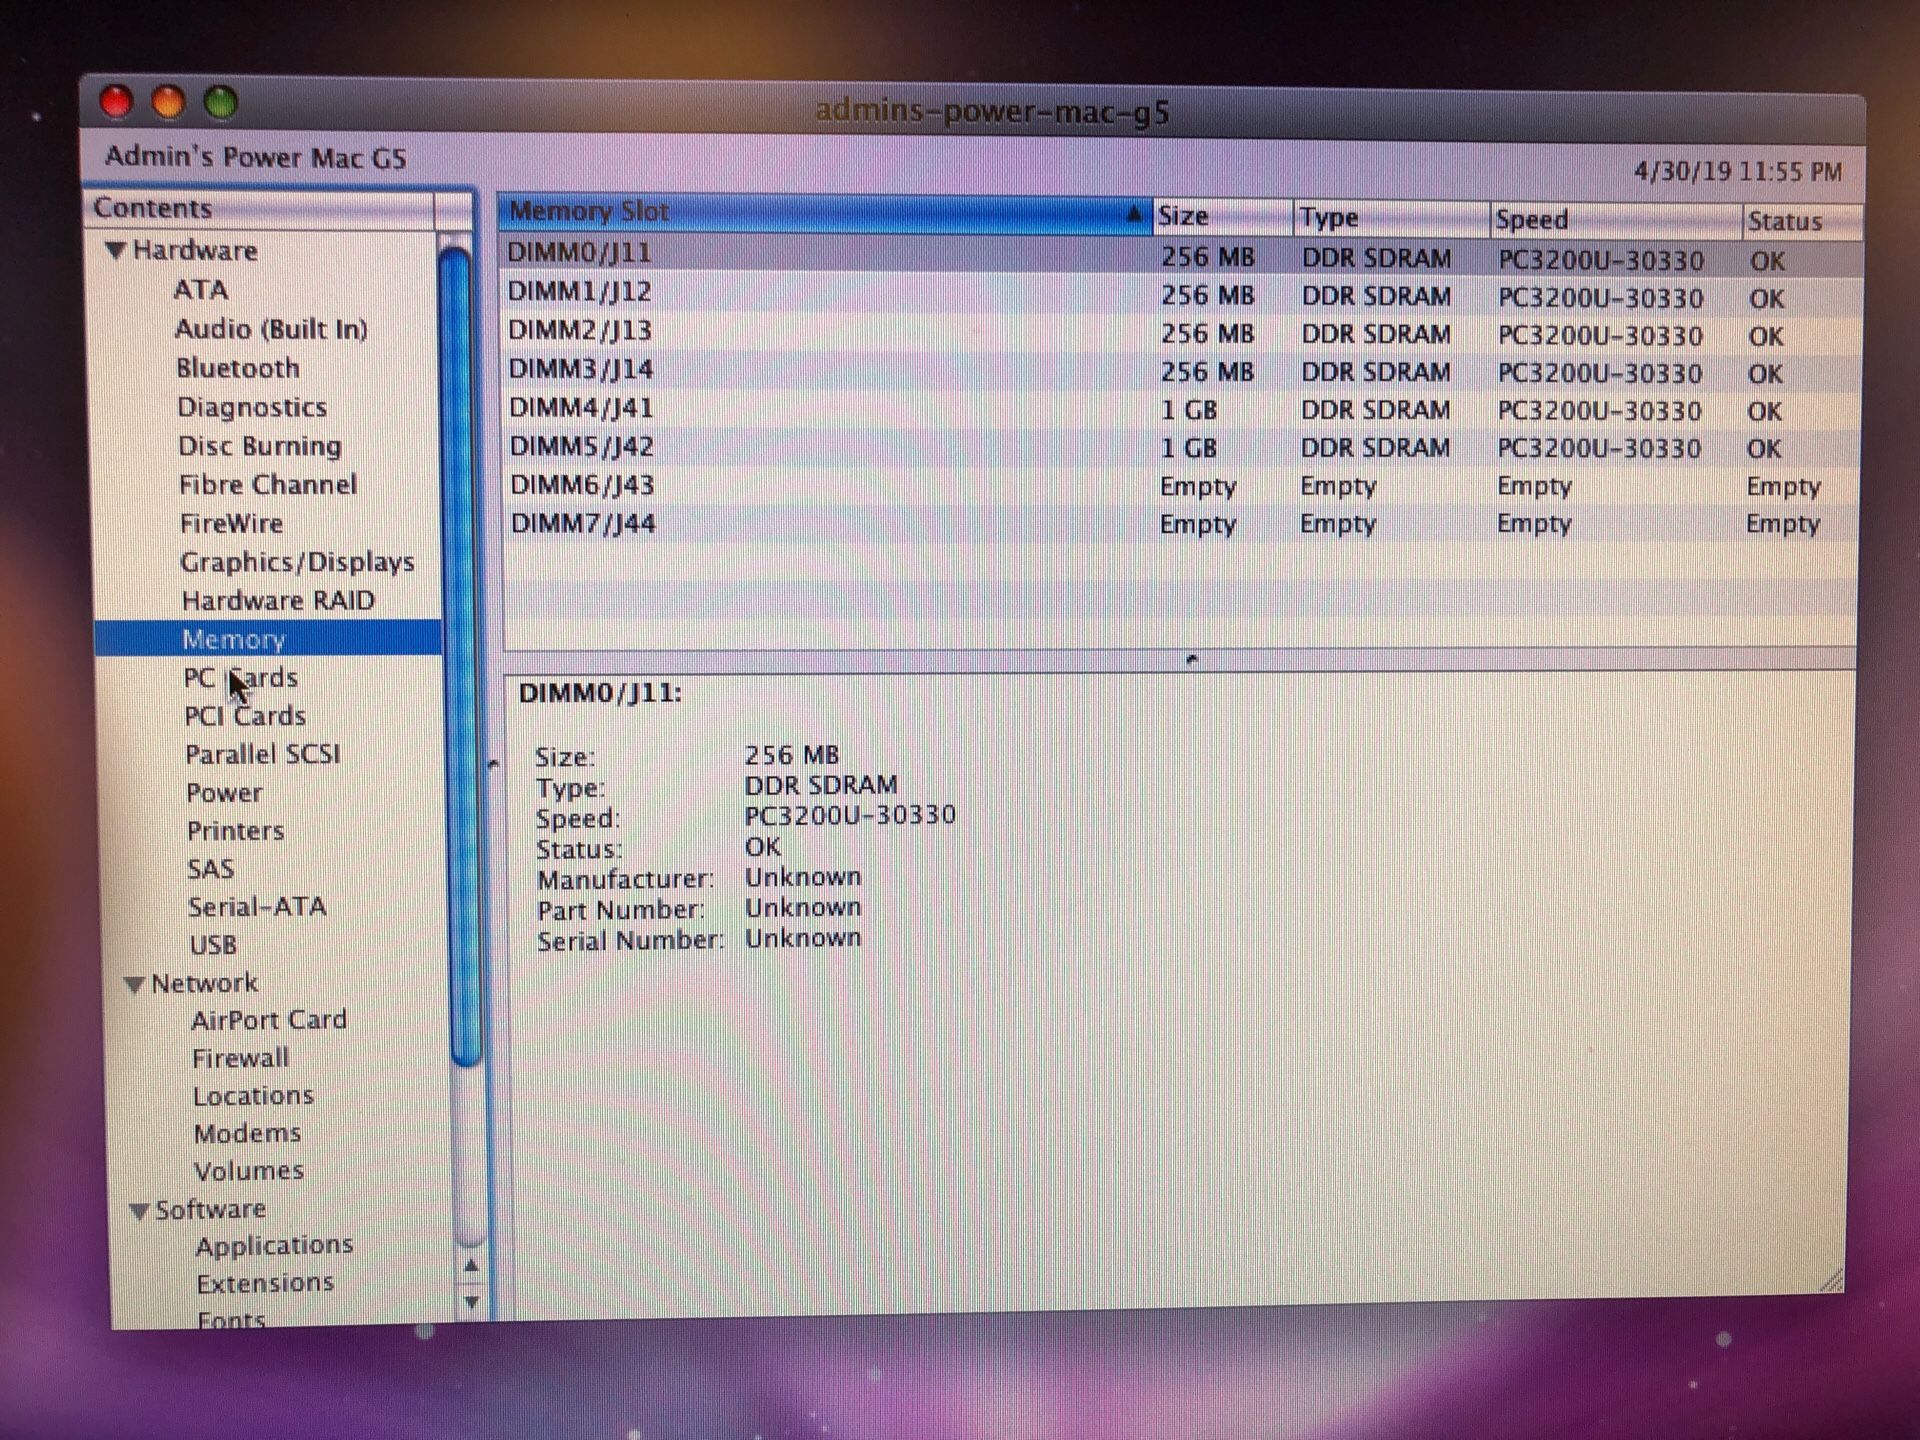
Task: Open PC Cards entry
Action: point(241,678)
